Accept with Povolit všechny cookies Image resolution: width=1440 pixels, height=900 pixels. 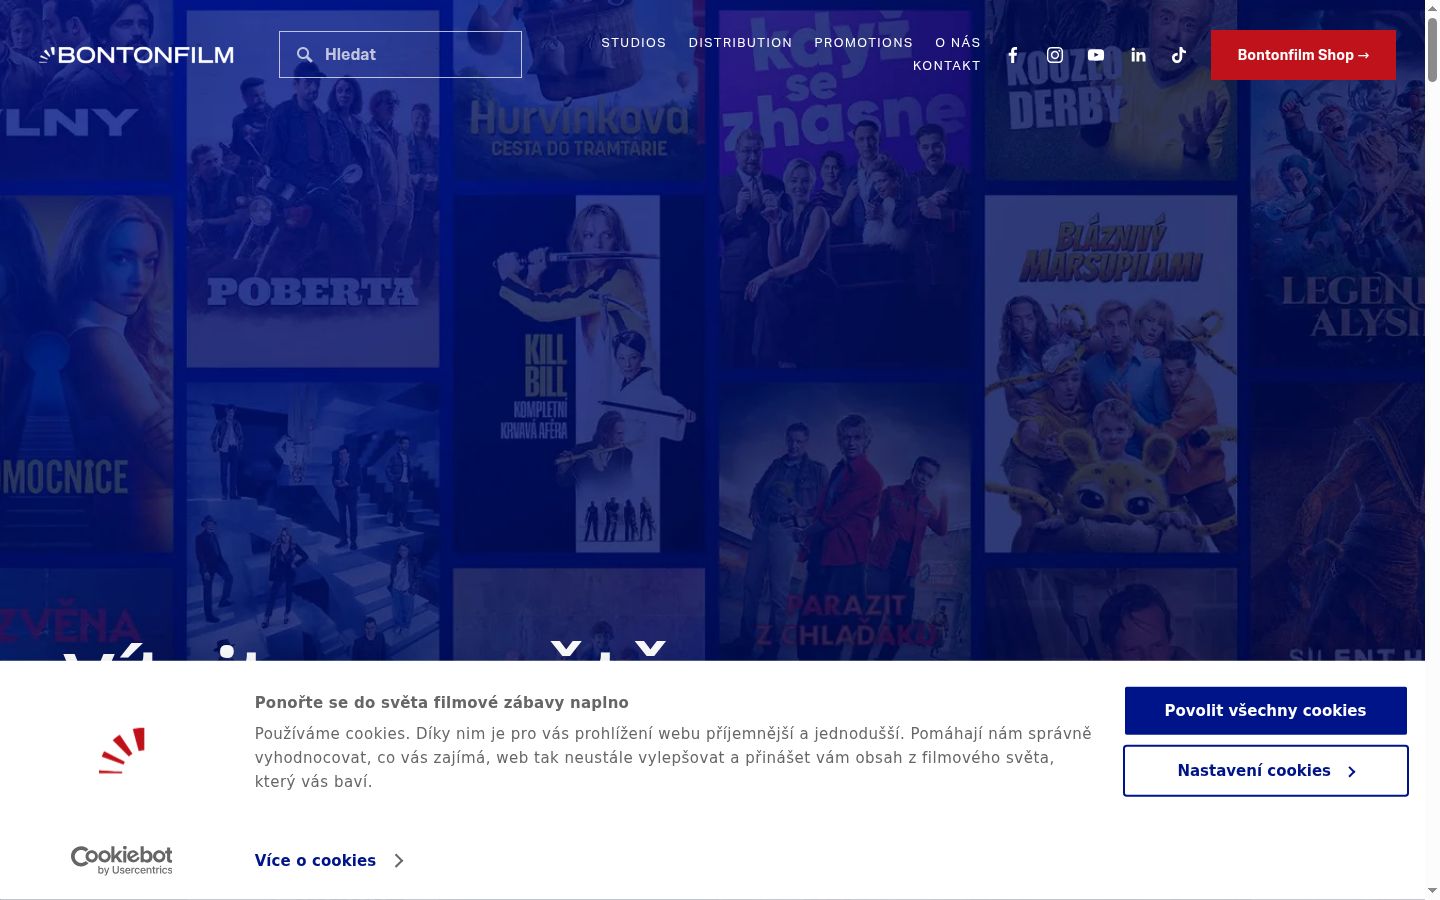pyautogui.click(x=1265, y=710)
